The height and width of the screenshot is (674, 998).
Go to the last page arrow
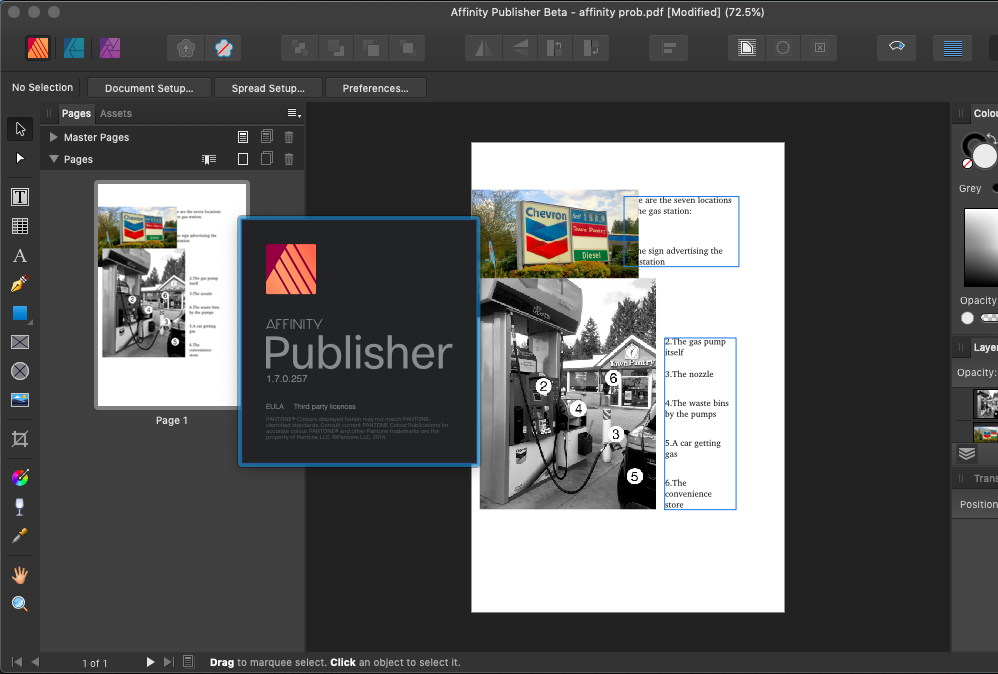click(x=169, y=662)
